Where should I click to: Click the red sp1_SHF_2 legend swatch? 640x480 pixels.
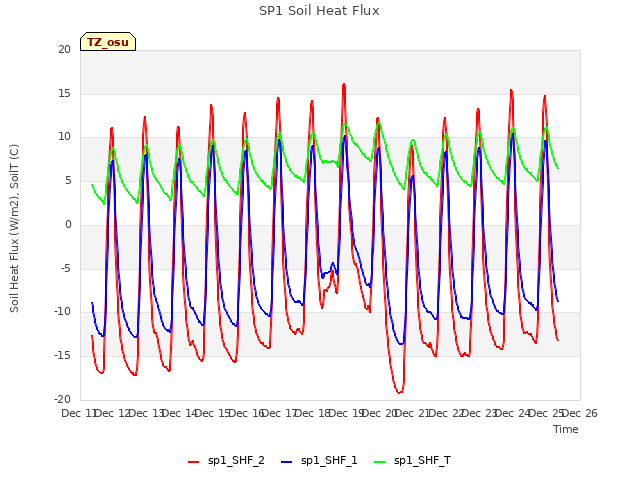coord(193,462)
